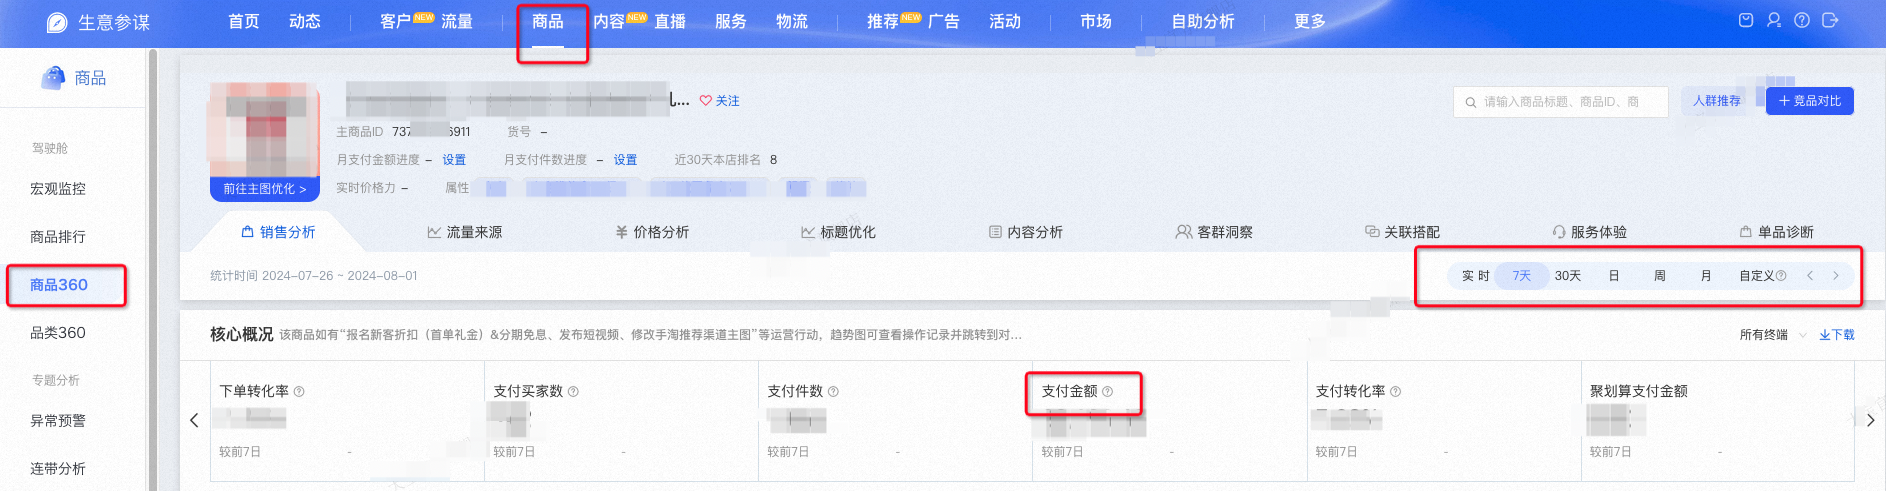Screen dimensions: 1886x491
Task: Click help icon beside 支付件数
Action: pos(833,392)
